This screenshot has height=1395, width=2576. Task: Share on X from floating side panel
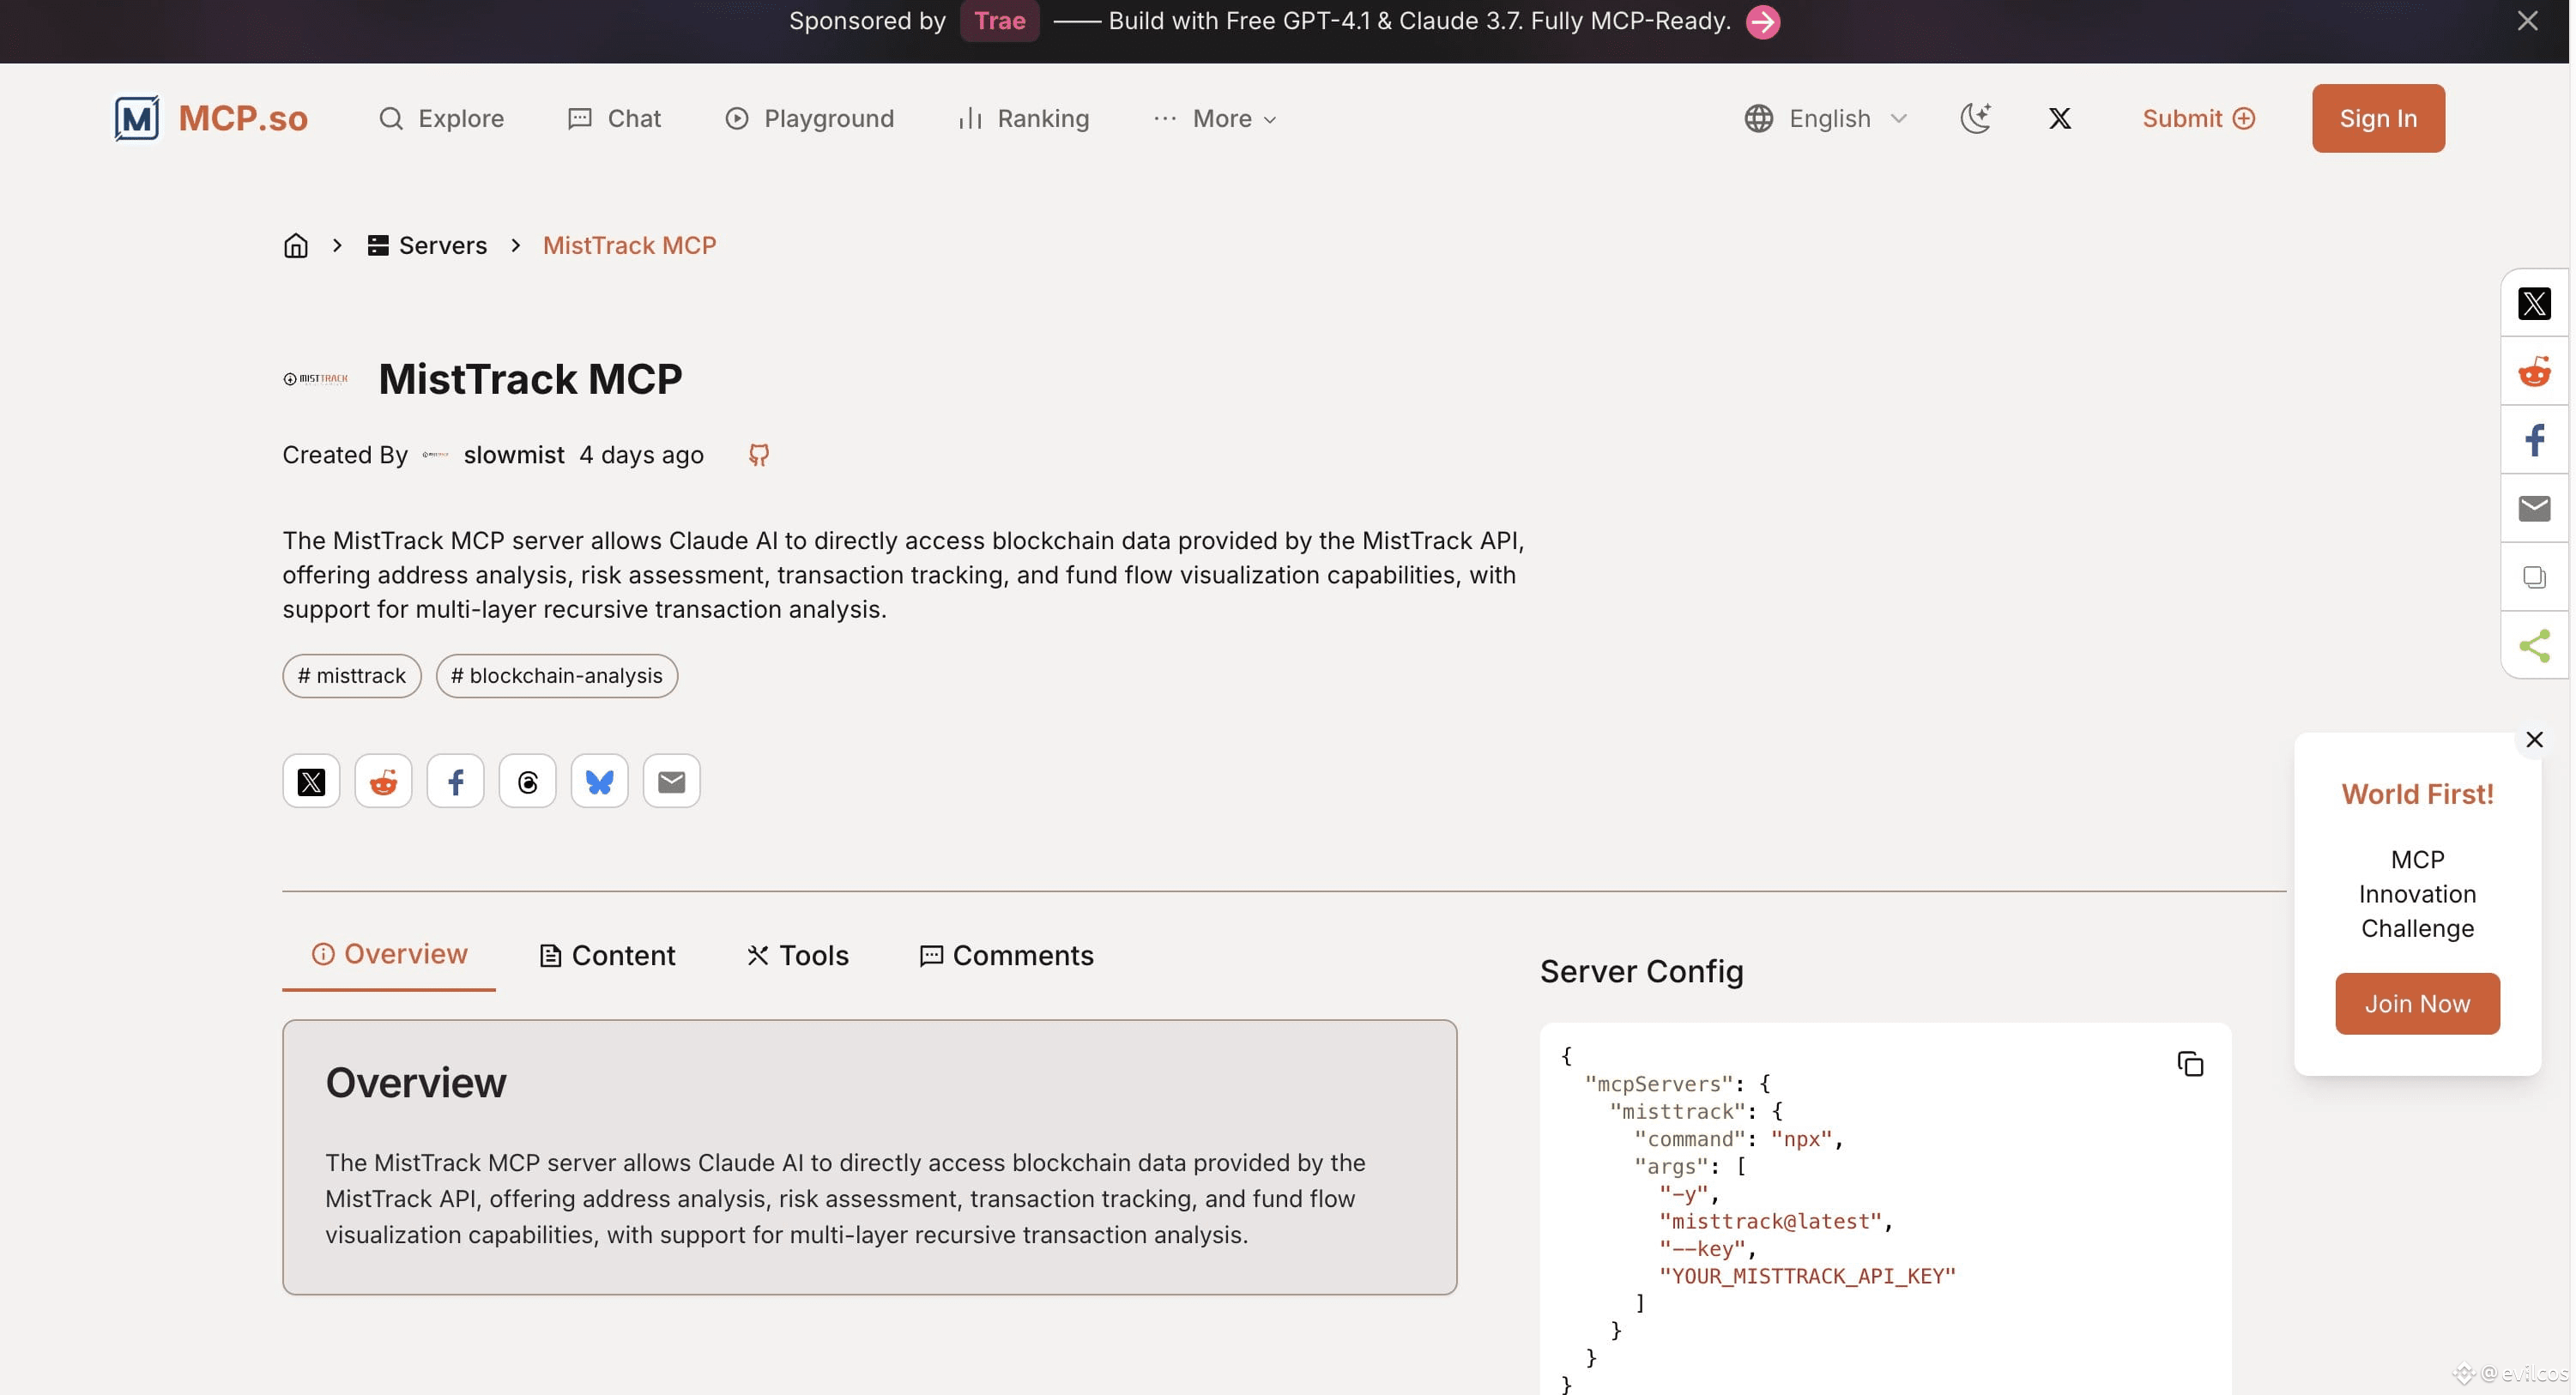2534,303
